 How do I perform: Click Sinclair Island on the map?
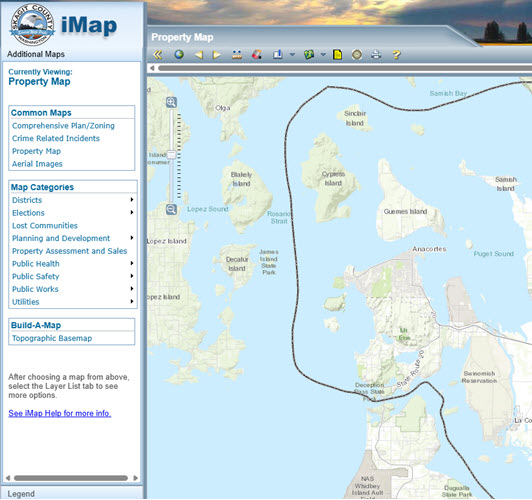click(355, 118)
